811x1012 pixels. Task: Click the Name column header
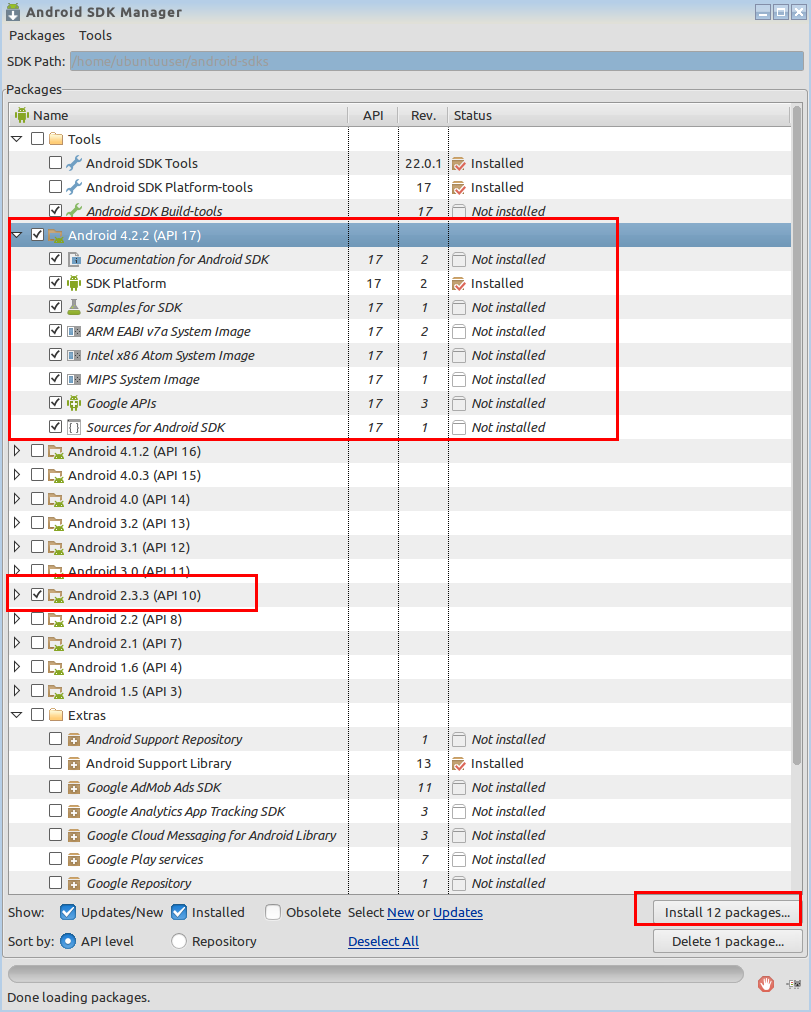coord(179,116)
